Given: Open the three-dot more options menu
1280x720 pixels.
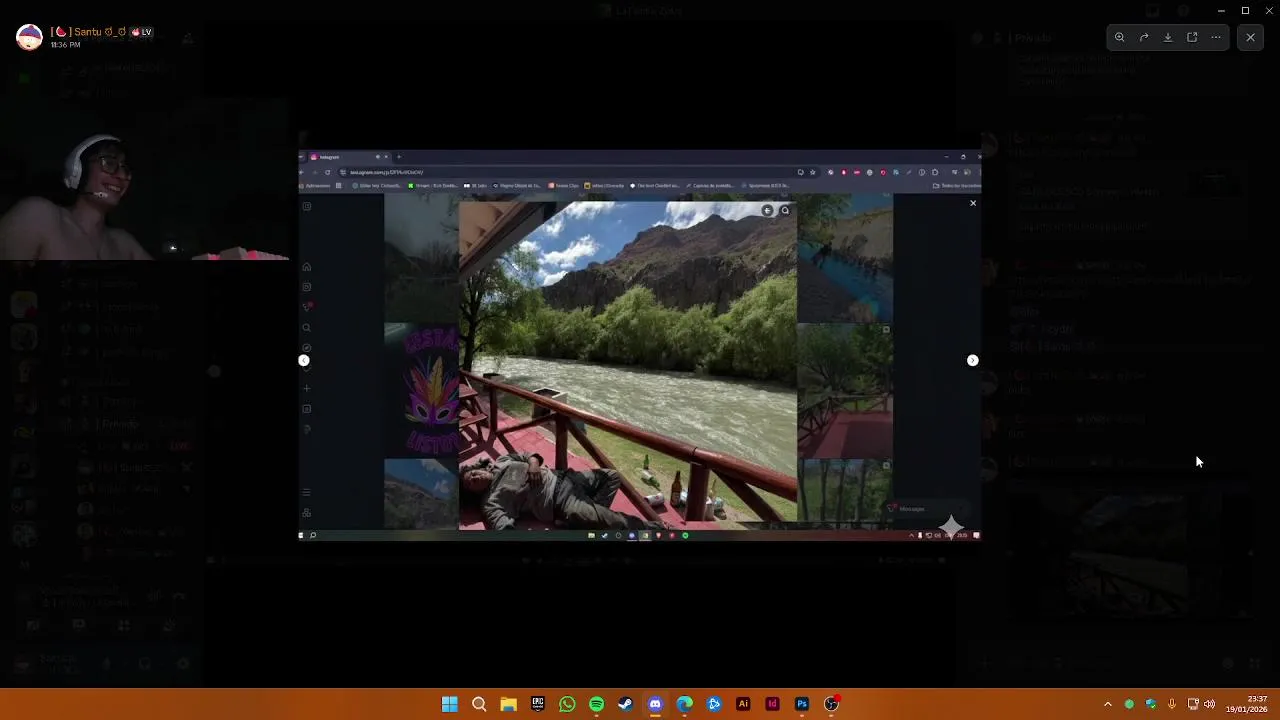Looking at the screenshot, I should (x=1216, y=37).
